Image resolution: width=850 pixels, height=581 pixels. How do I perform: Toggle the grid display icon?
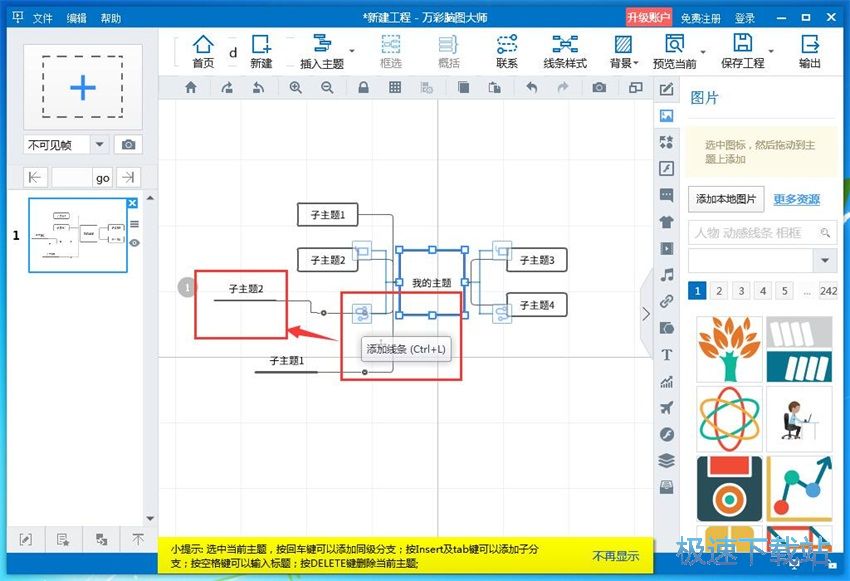click(x=395, y=87)
